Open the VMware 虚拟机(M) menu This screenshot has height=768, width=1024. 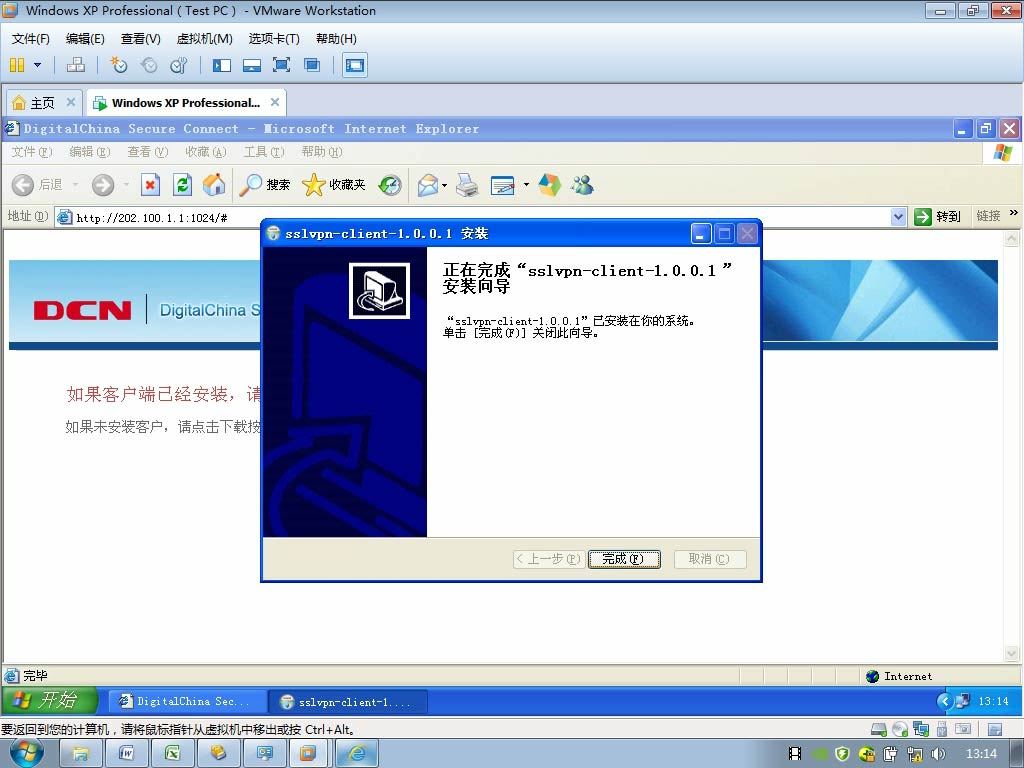click(204, 39)
